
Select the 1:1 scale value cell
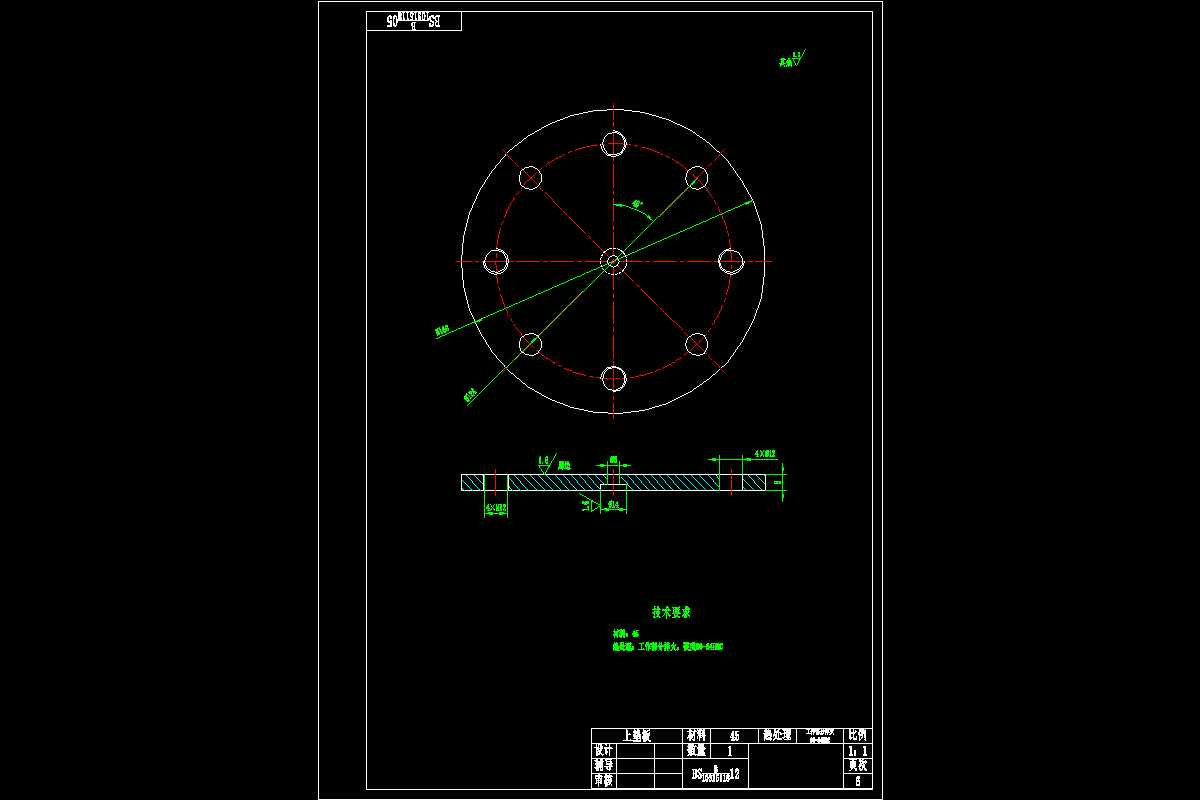coord(858,750)
